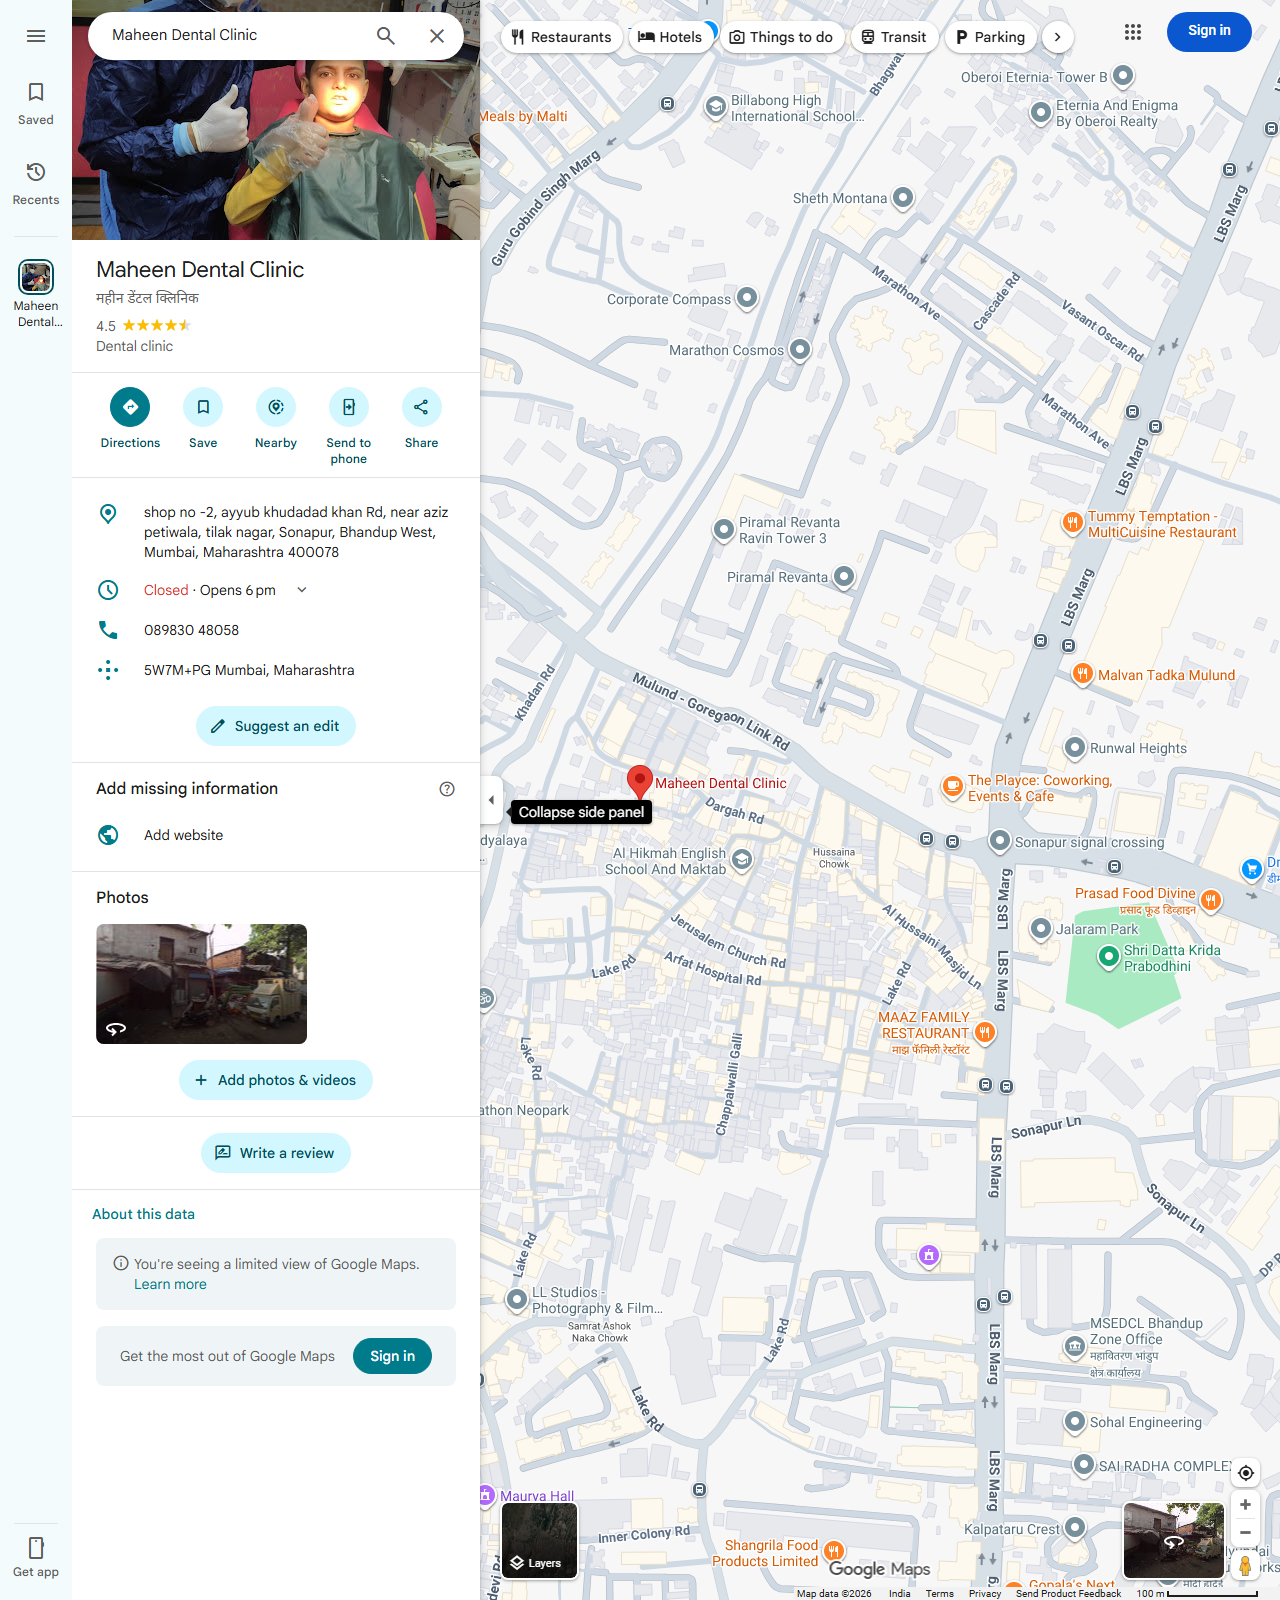Click Marathon Cosmos marker
The image size is (1280, 1600).
800,349
